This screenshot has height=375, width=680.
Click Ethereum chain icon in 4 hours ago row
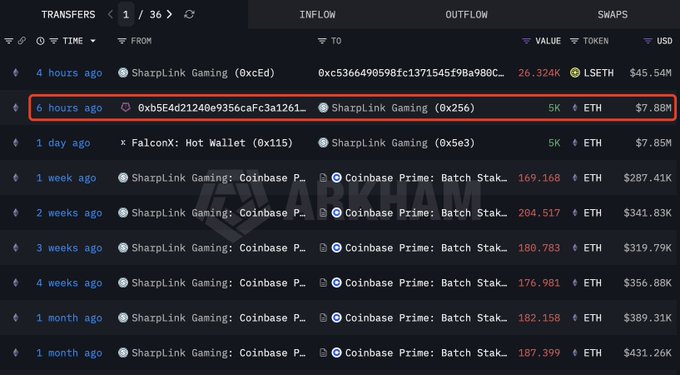point(16,73)
